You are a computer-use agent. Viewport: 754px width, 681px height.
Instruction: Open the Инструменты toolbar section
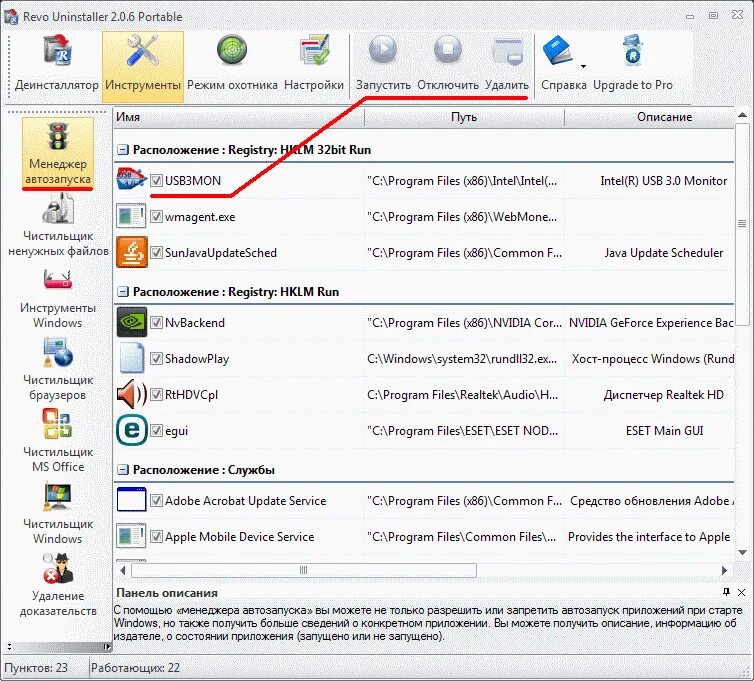pos(143,66)
